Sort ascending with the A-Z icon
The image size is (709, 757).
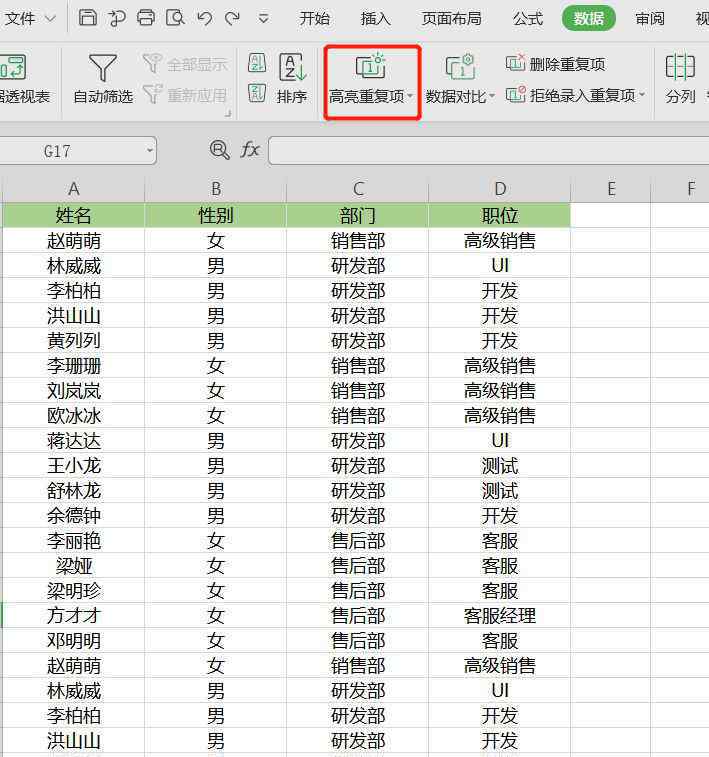coord(257,63)
